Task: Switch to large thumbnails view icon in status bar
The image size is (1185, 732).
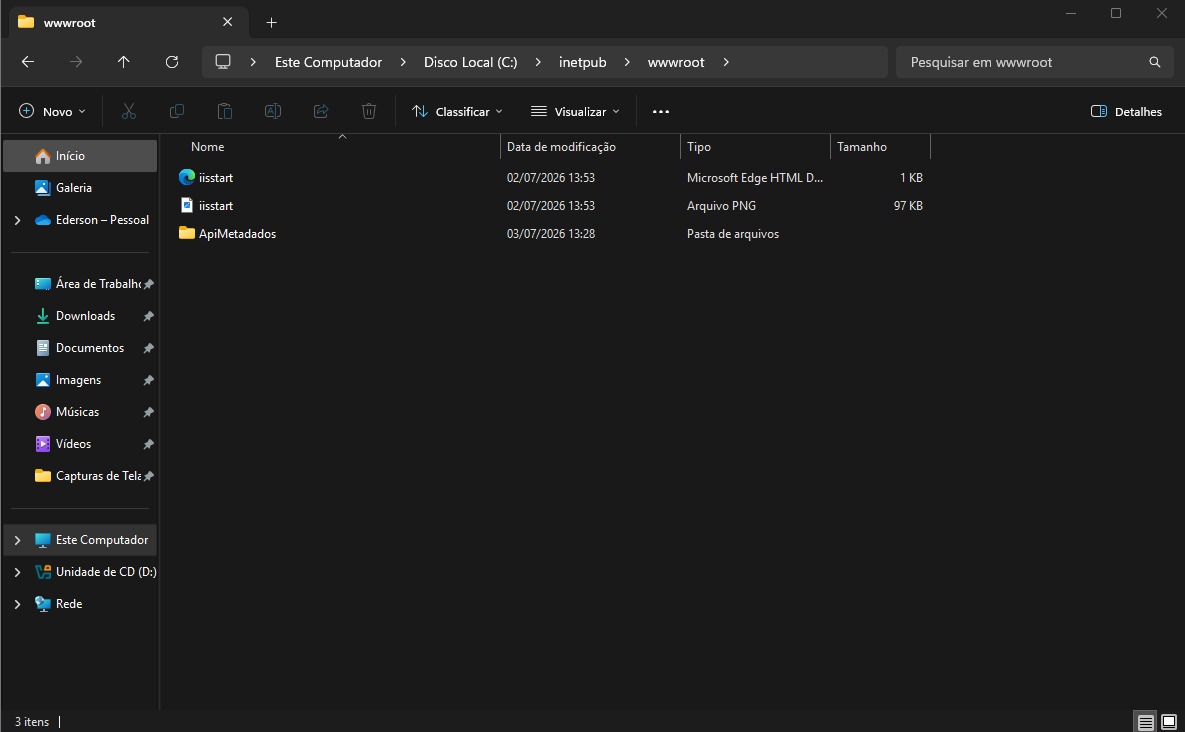Action: (1169, 722)
